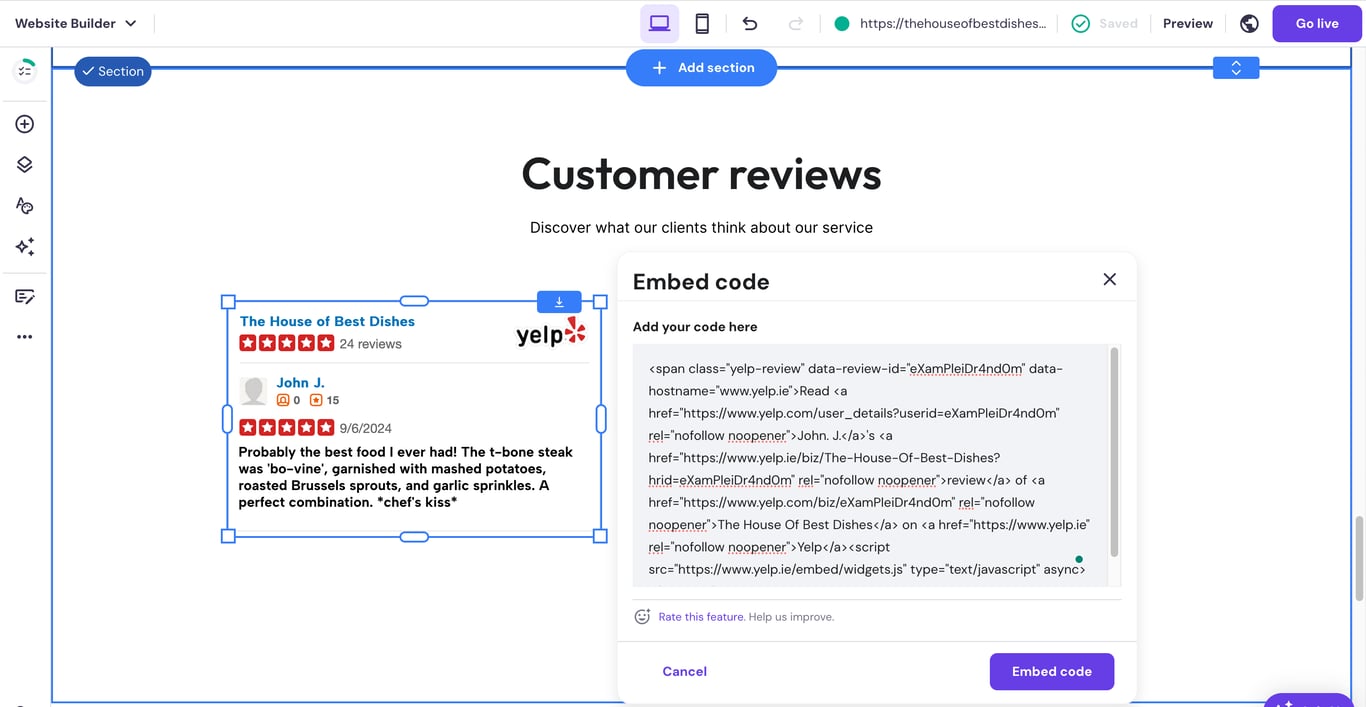This screenshot has width=1366, height=707.
Task: Switch to desktop view
Action: [x=659, y=22]
